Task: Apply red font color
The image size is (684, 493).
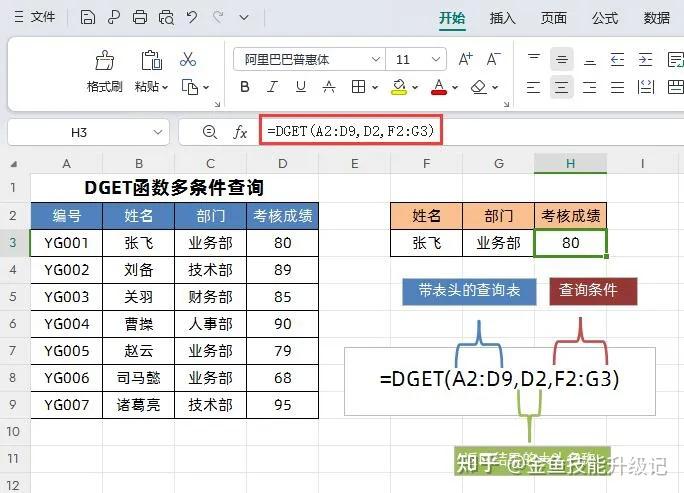Action: pos(439,87)
